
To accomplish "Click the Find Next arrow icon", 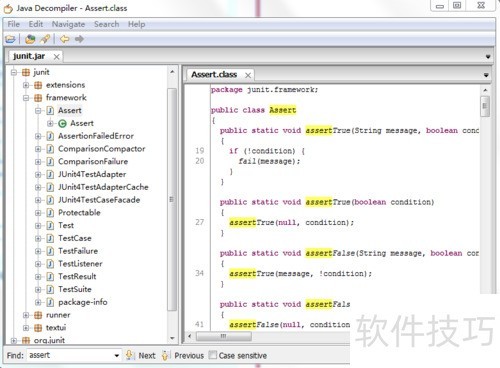I will 129,355.
